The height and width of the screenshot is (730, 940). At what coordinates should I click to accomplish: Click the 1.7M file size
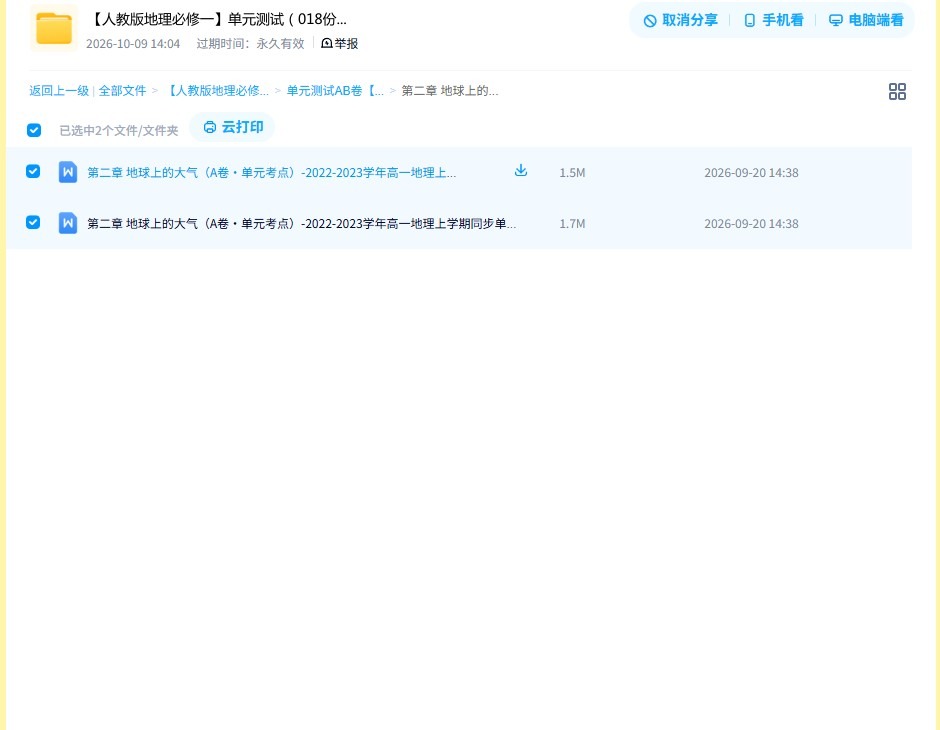coord(572,224)
